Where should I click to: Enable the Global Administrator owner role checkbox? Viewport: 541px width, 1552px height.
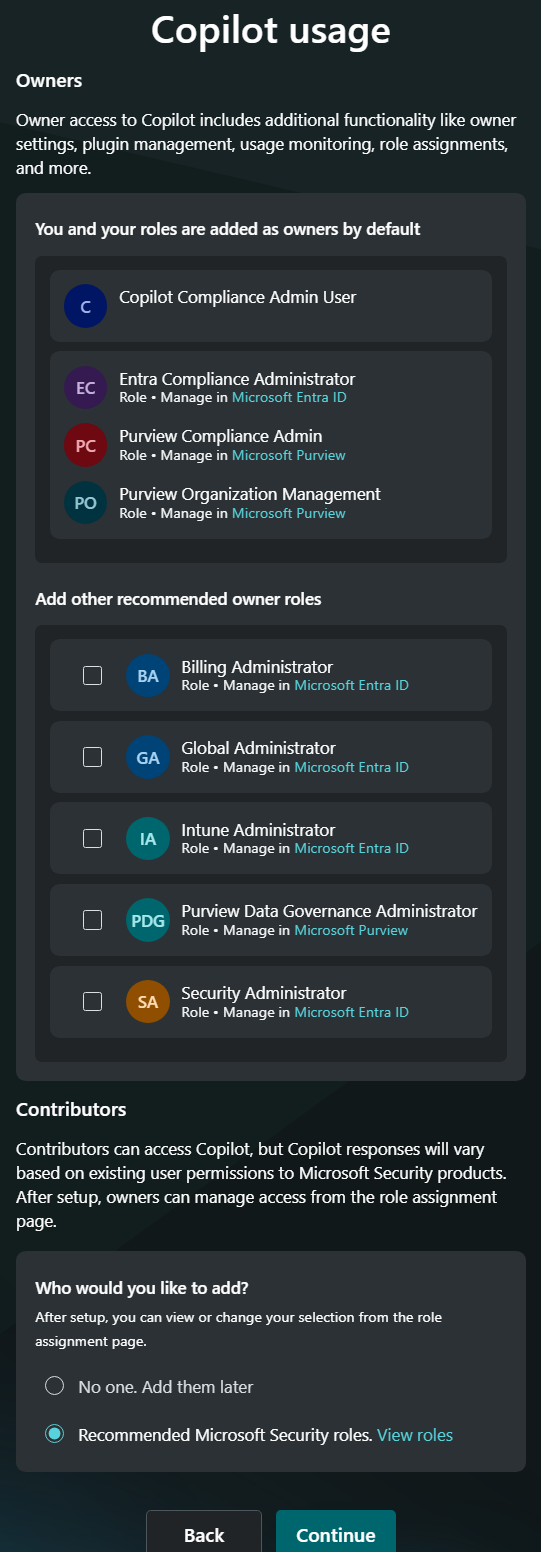[x=92, y=757]
